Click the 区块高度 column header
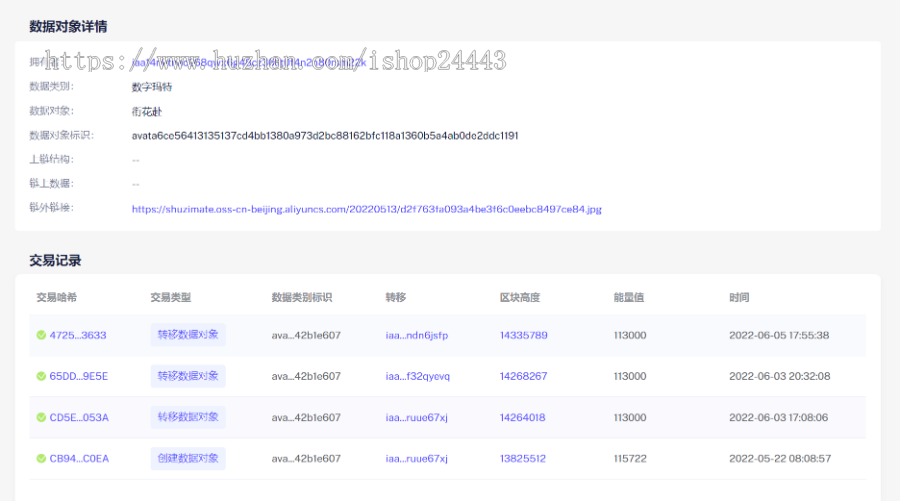 tap(519, 297)
